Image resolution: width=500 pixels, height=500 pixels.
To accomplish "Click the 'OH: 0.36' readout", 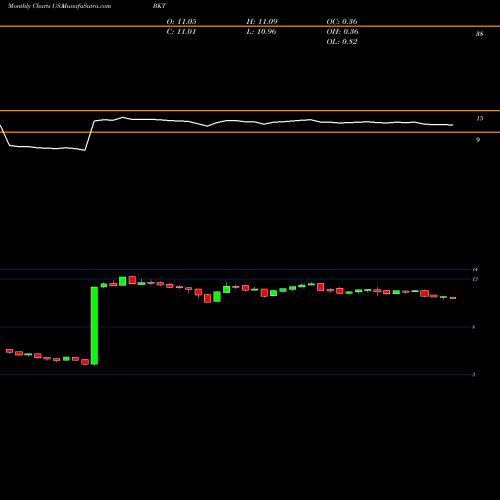I will [342, 32].
